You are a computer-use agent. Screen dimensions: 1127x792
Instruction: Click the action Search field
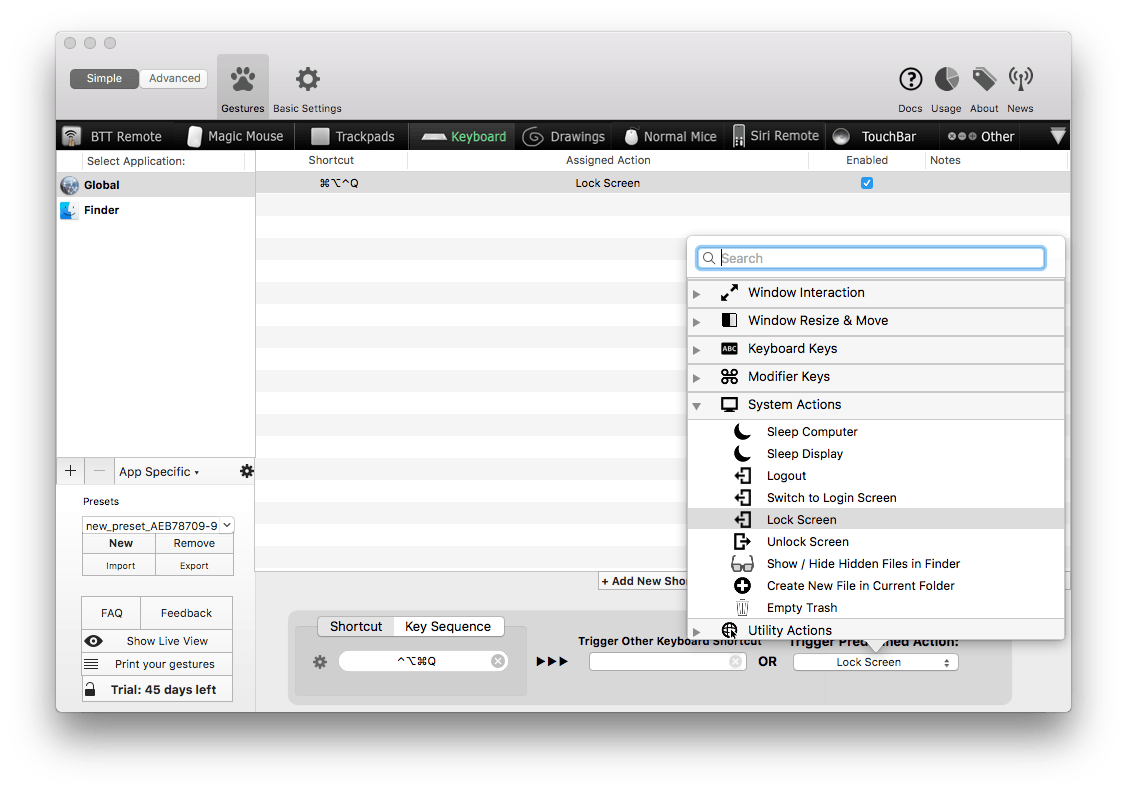[870, 258]
